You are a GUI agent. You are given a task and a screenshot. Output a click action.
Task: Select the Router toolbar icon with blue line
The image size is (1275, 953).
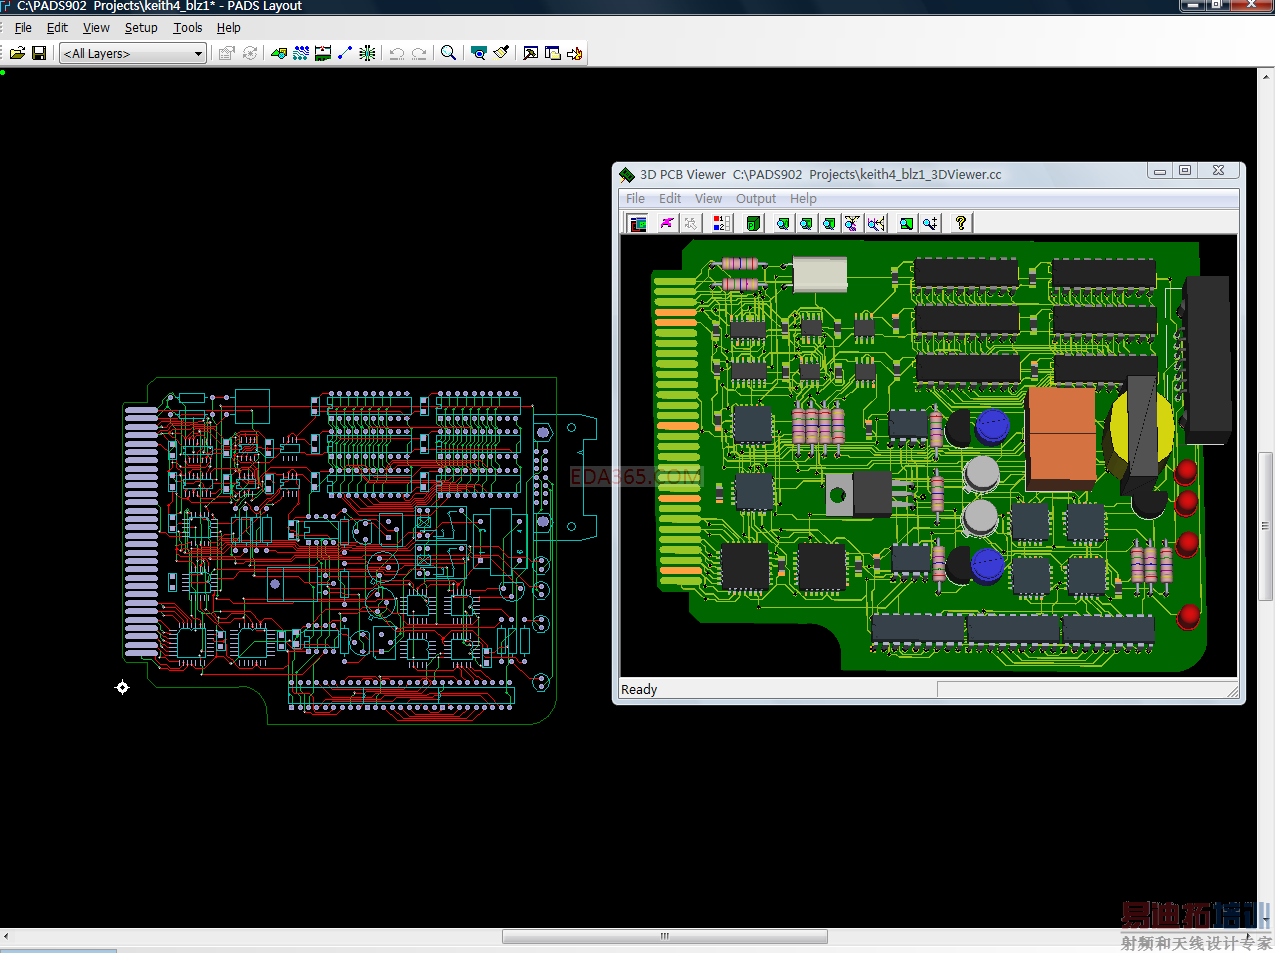point(345,53)
